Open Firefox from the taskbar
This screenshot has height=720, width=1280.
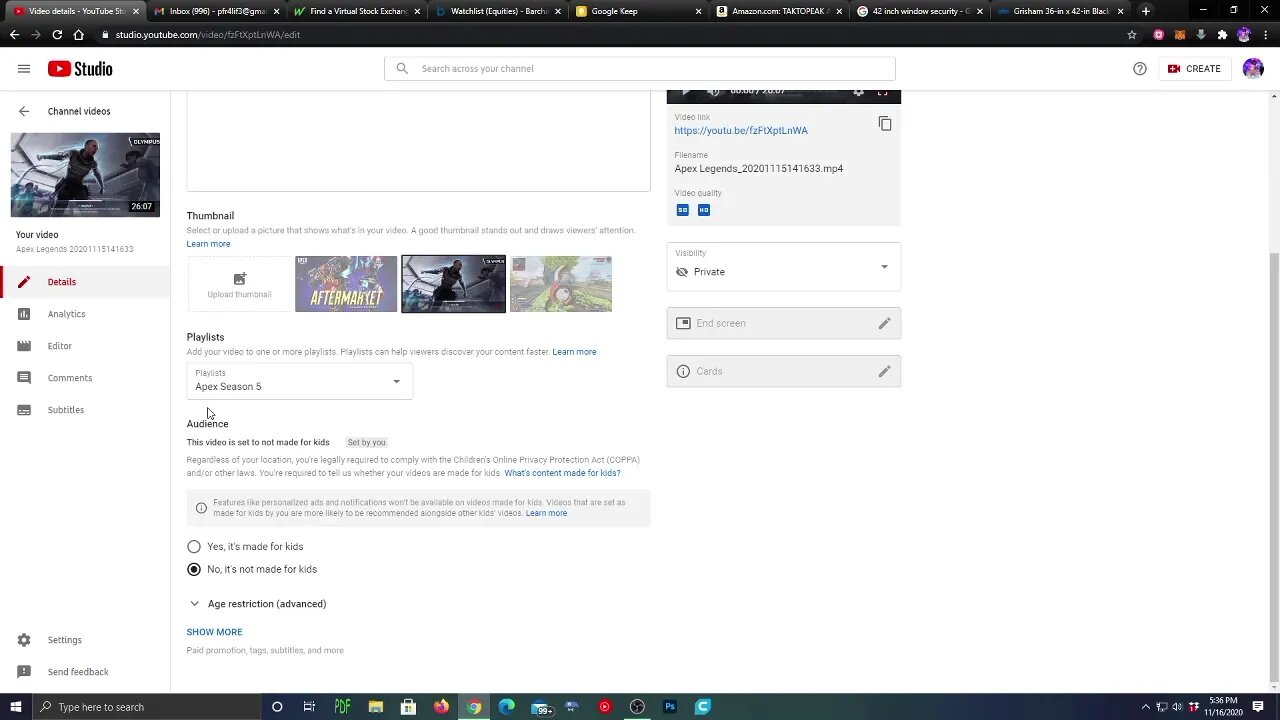pos(441,707)
